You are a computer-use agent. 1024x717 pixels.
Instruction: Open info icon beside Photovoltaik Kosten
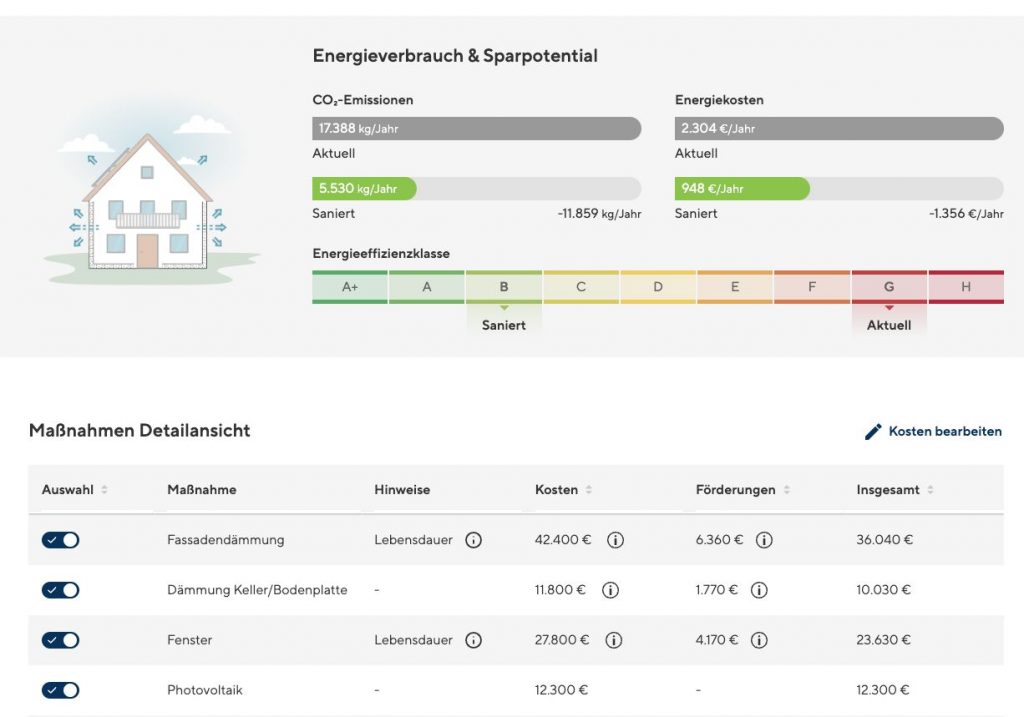pyautogui.click(x=616, y=690)
